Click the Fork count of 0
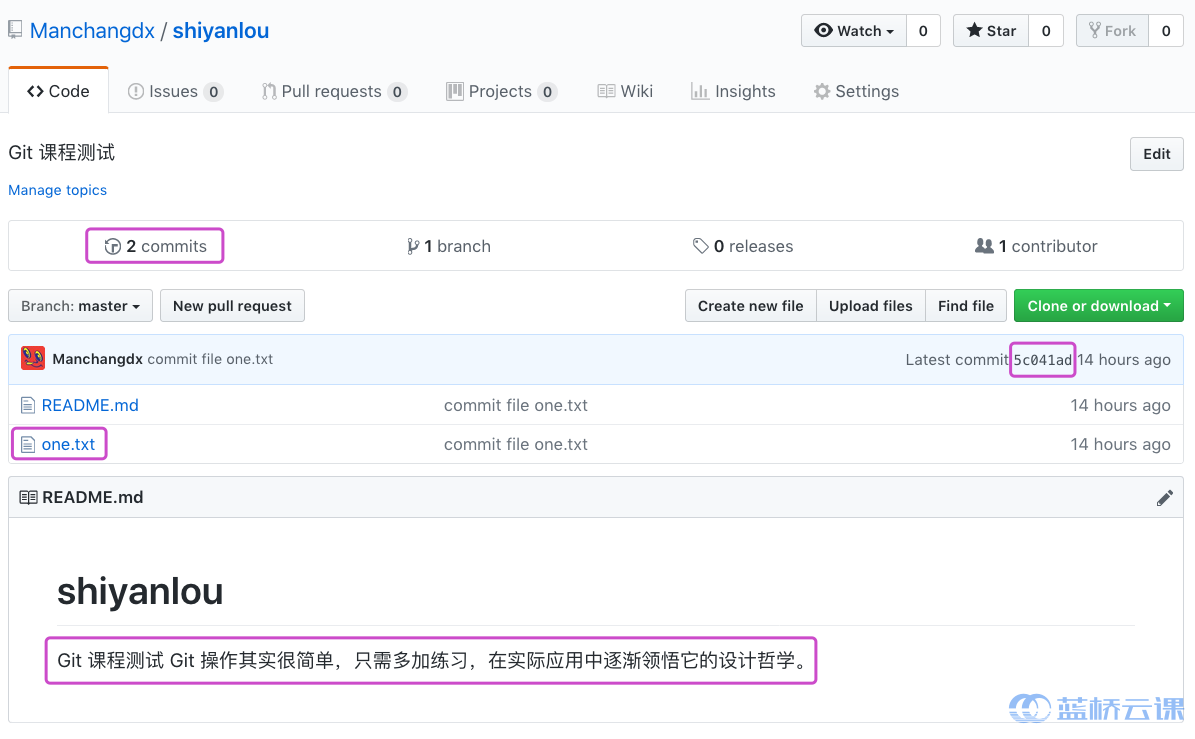 [1166, 30]
